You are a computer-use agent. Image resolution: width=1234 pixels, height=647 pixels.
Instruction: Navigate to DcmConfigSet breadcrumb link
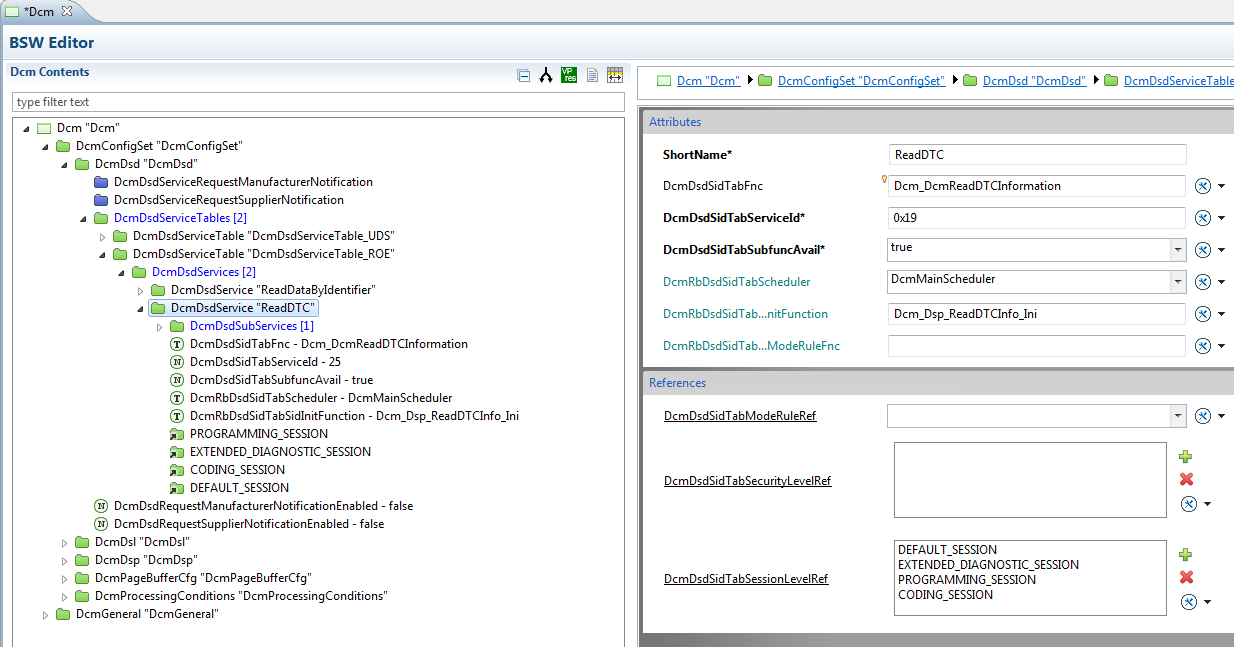pyautogui.click(x=861, y=81)
